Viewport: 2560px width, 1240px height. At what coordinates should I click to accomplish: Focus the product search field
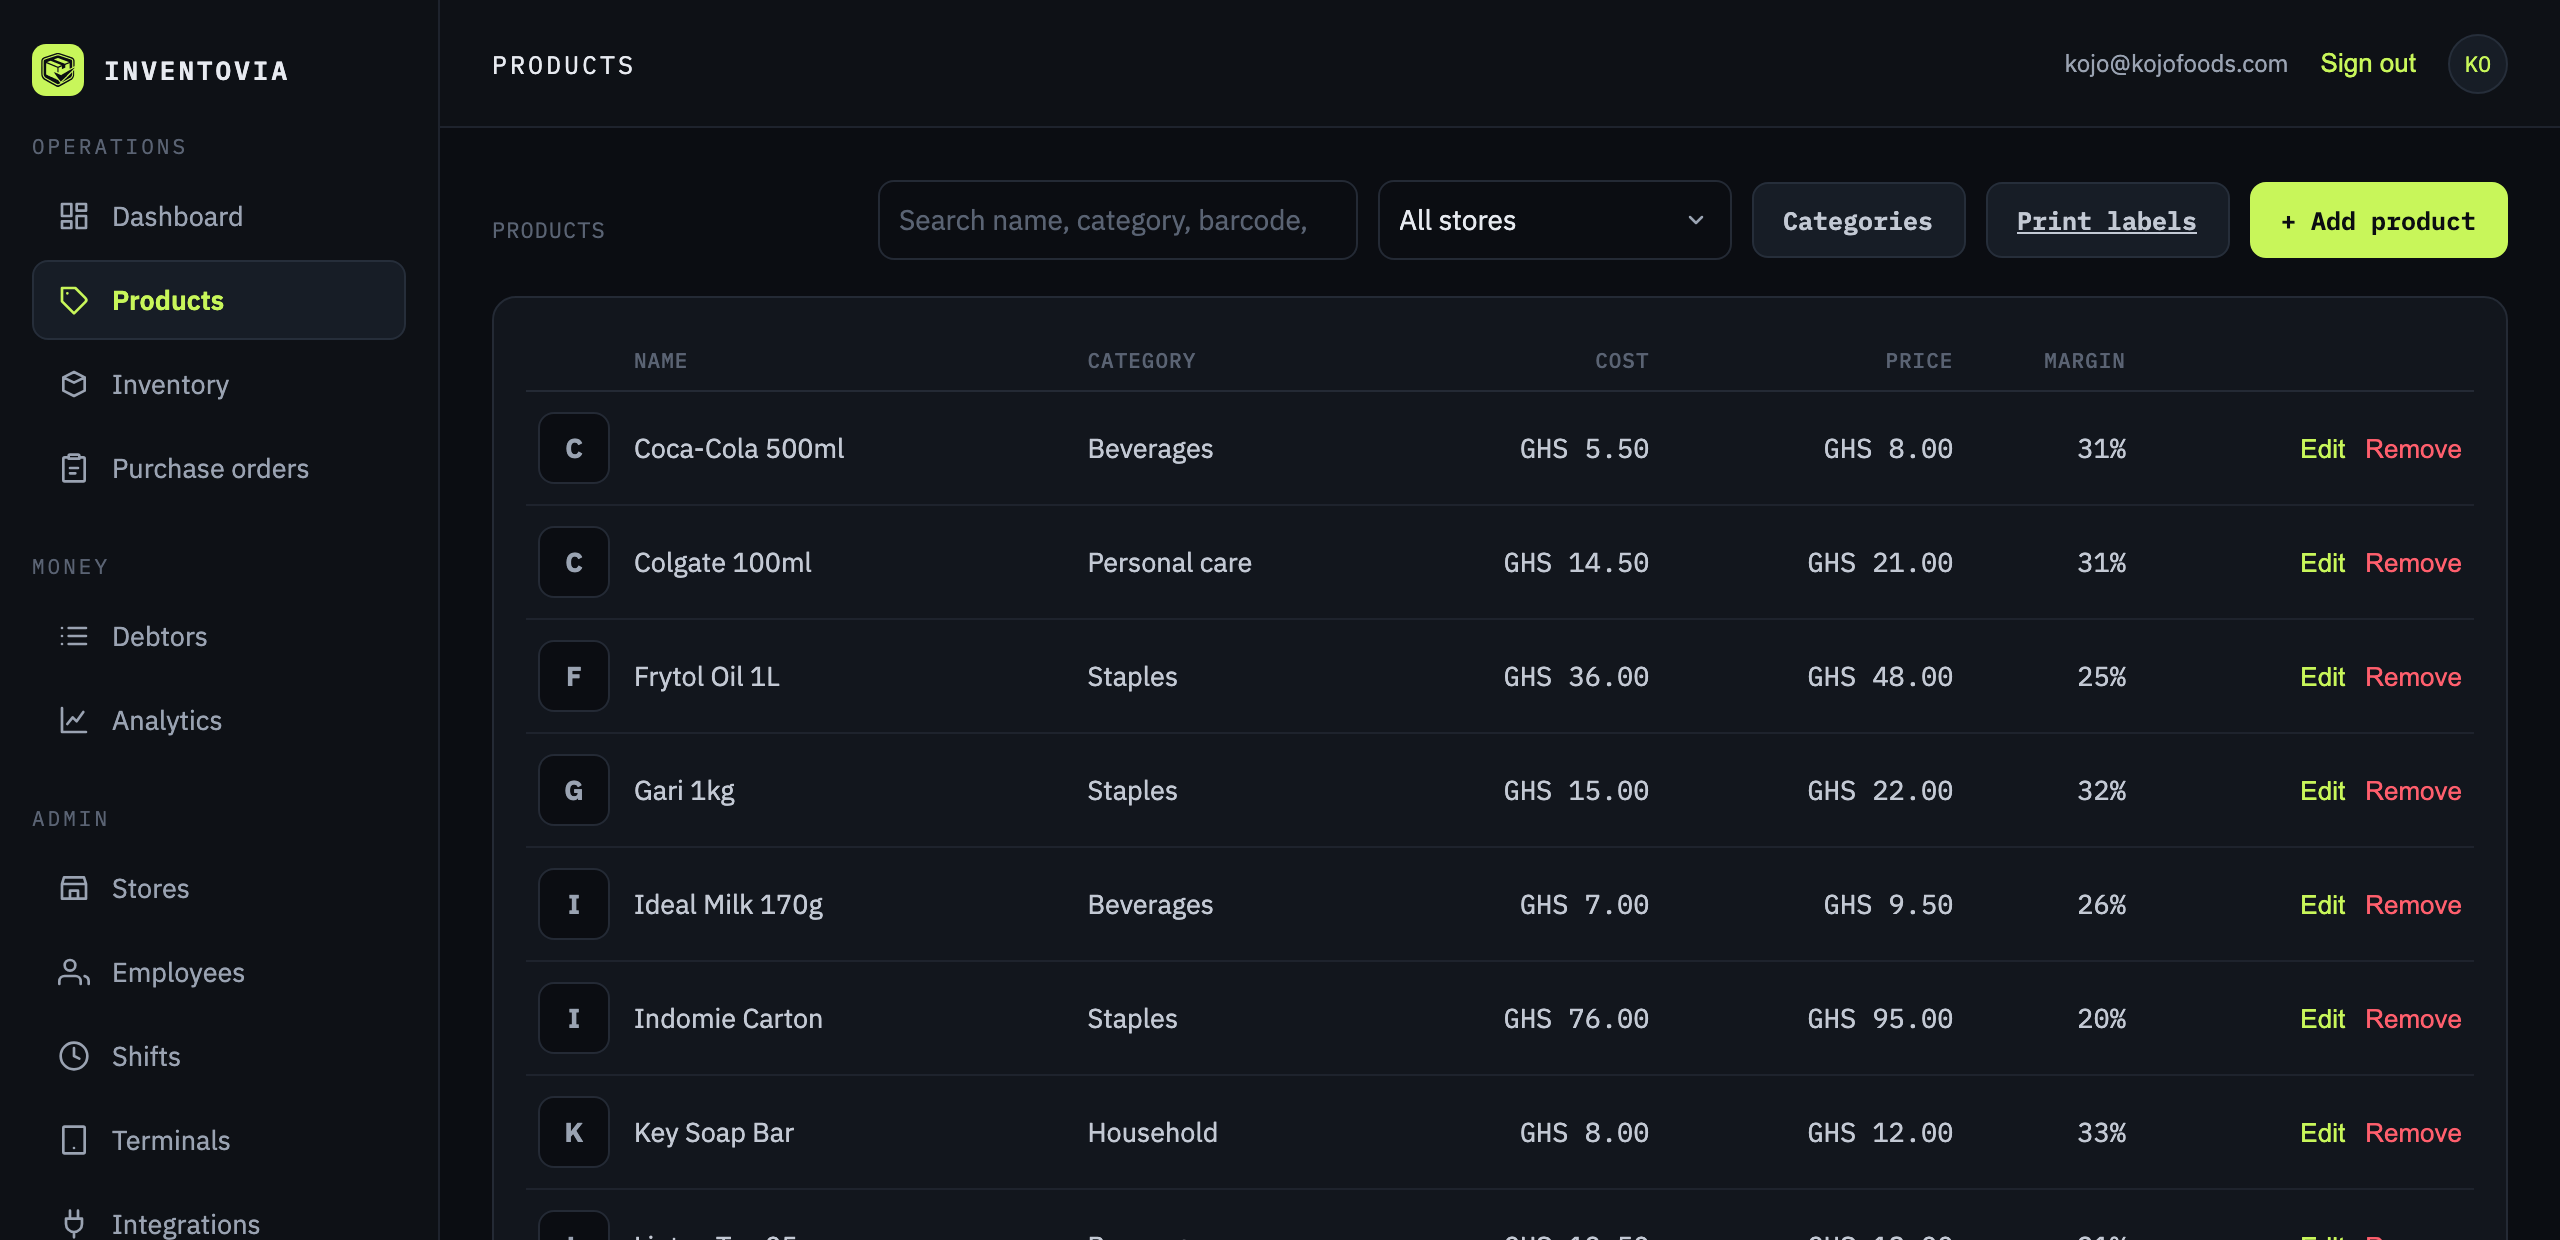pyautogui.click(x=1117, y=220)
